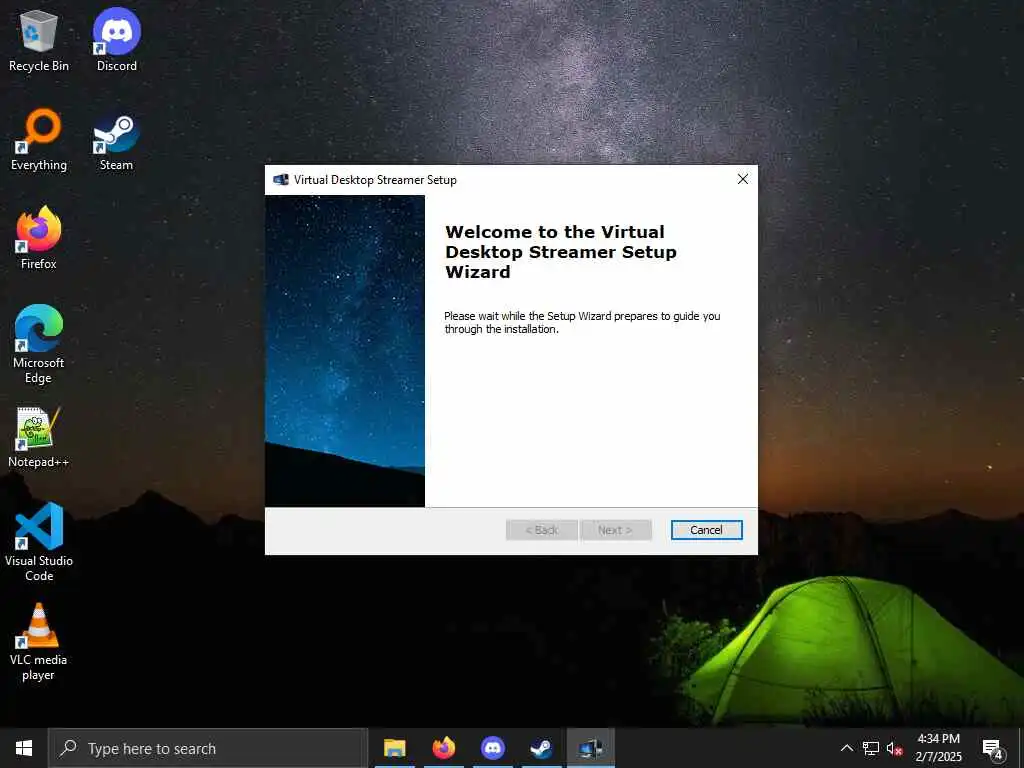Image resolution: width=1024 pixels, height=768 pixels.
Task: Open the Recycle Bin desktop icon
Action: pos(39,40)
